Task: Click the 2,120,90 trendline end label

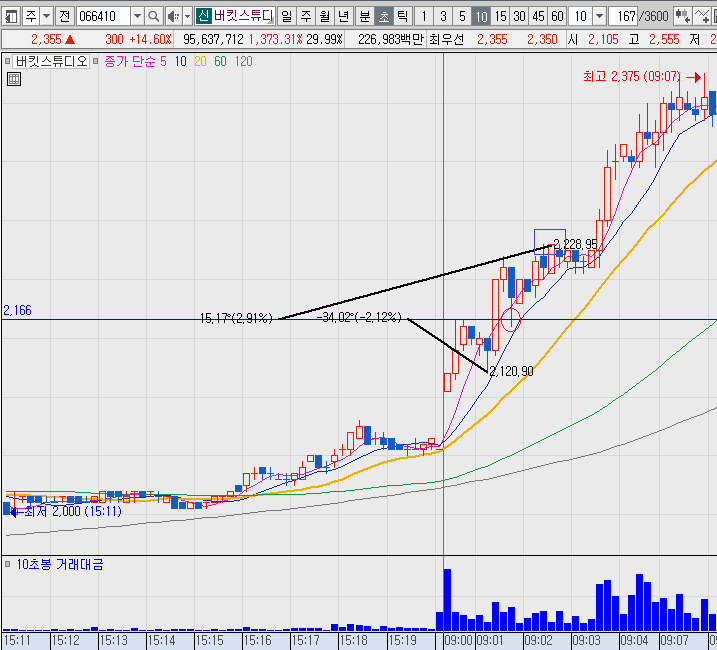Action: coord(511,371)
